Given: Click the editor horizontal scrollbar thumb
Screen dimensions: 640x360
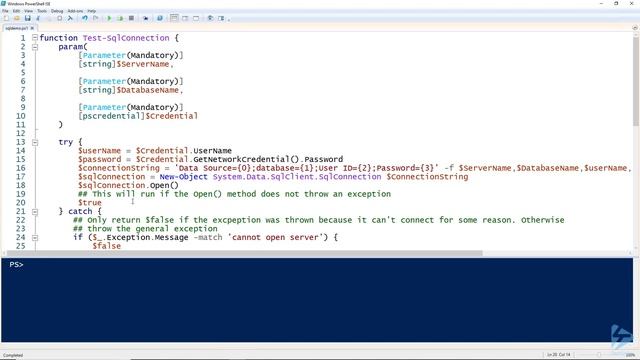Looking at the screenshot, I should [244, 253].
